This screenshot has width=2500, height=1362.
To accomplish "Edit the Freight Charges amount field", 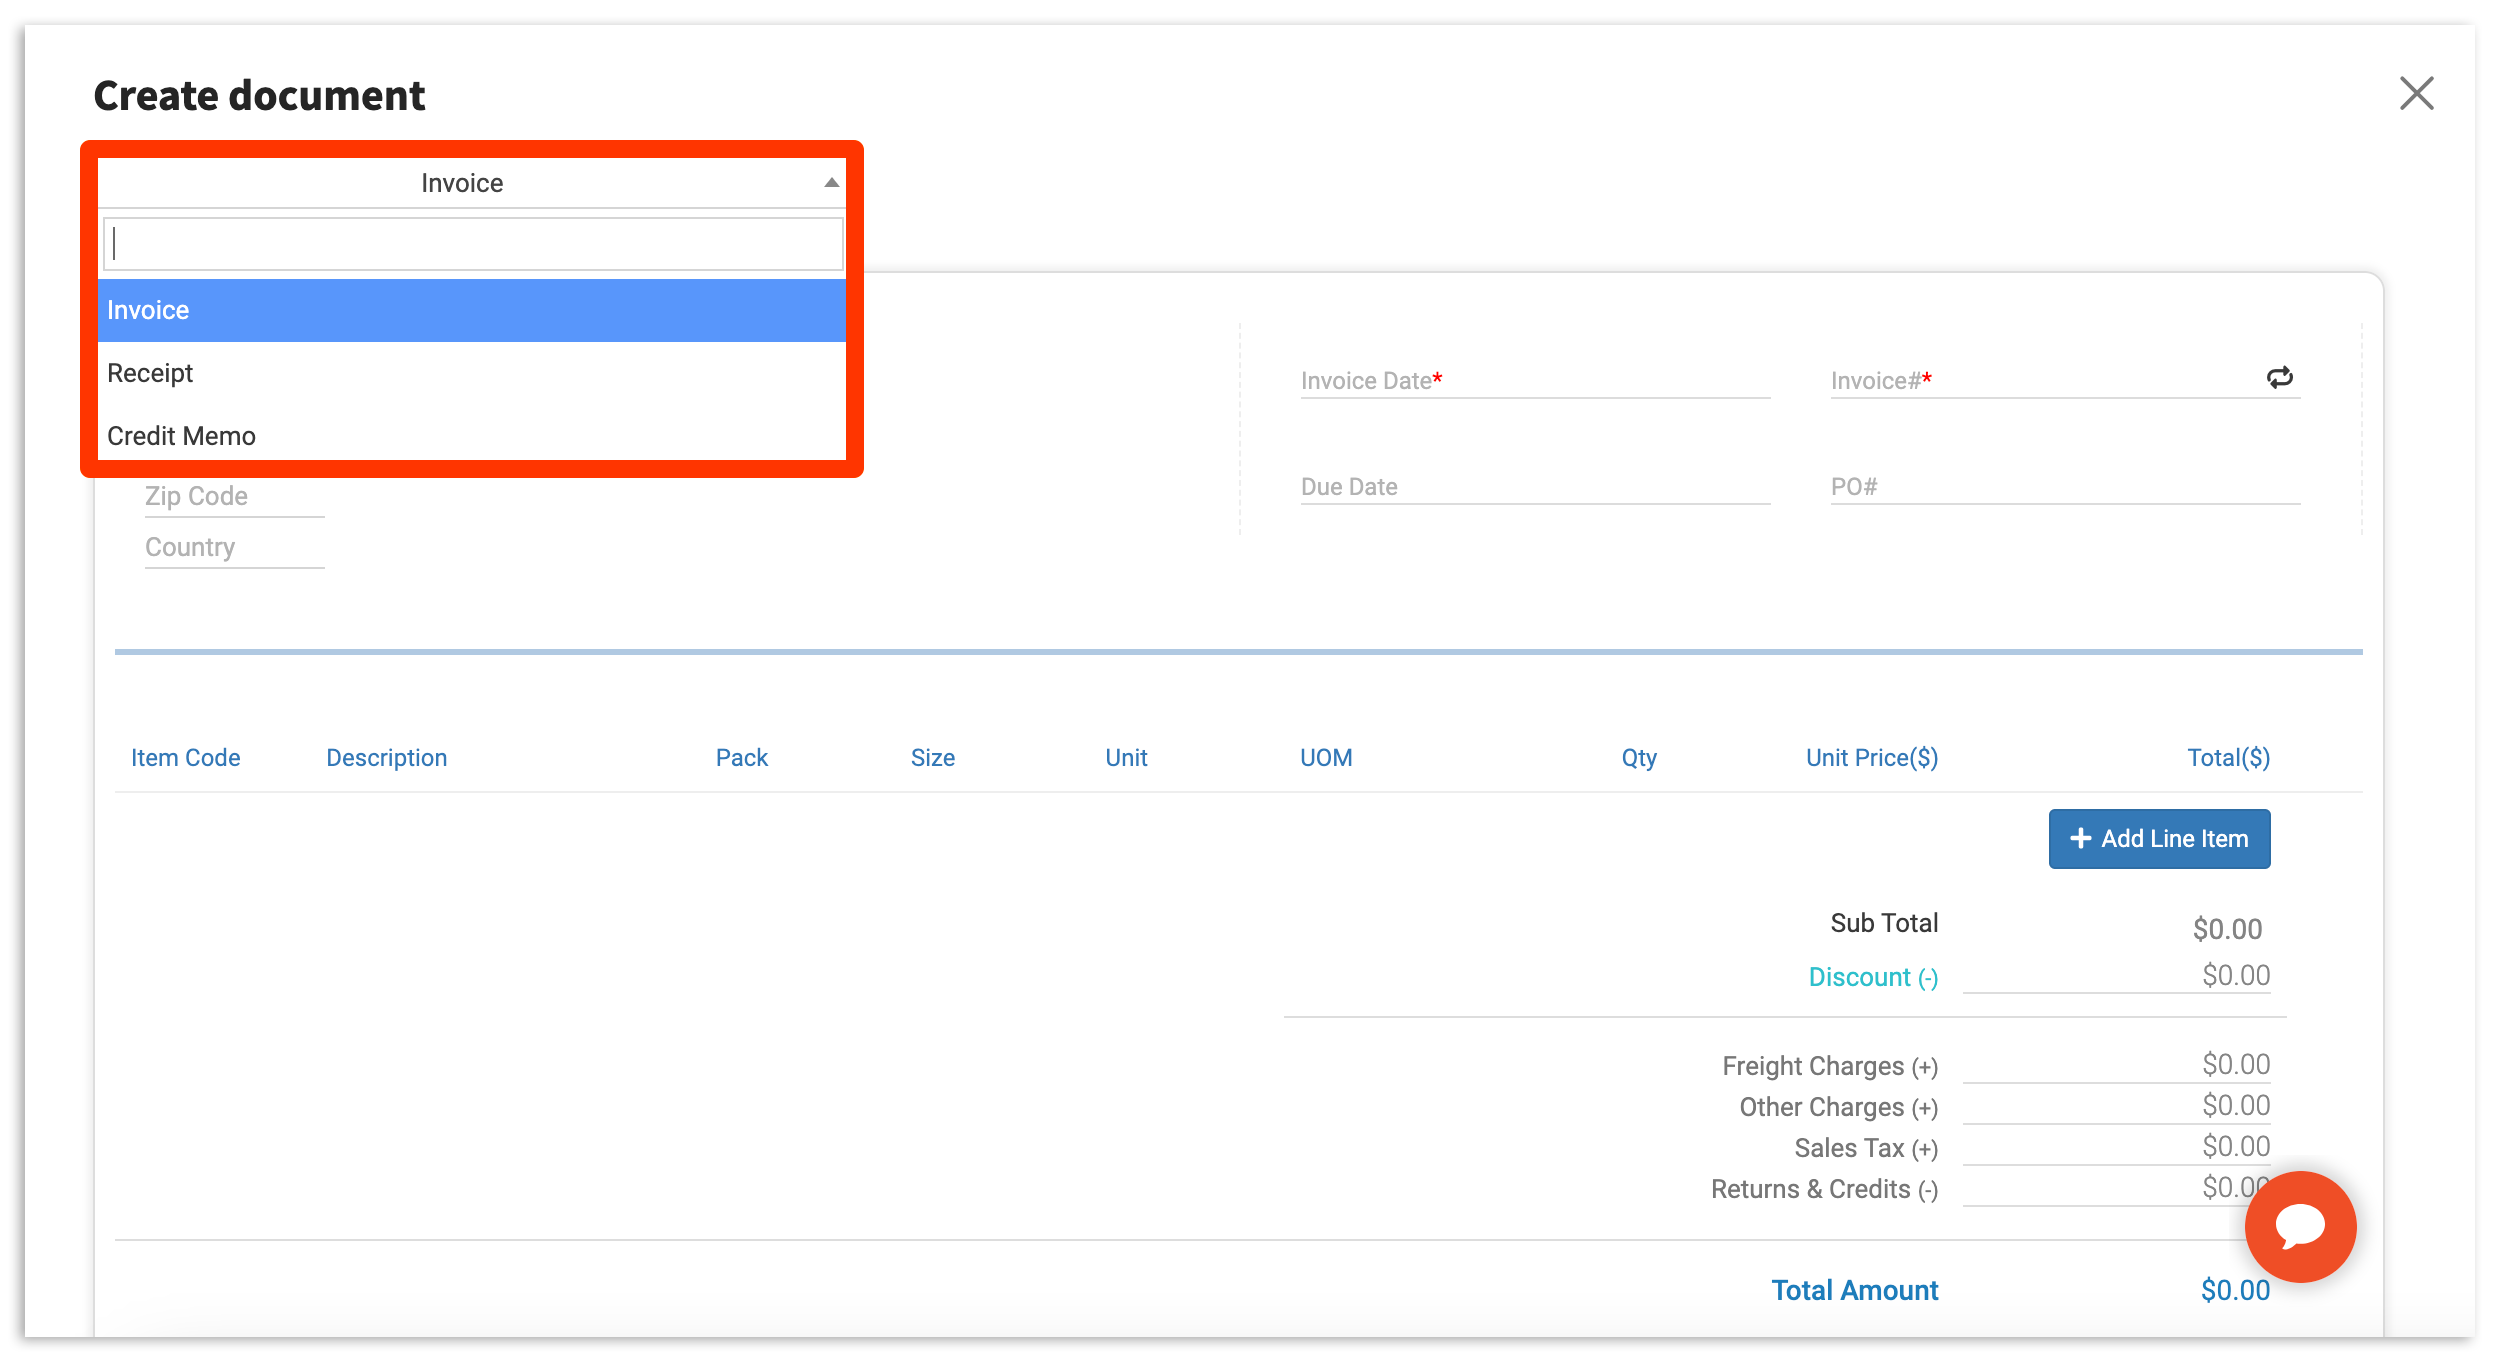I will pos(2116,1065).
